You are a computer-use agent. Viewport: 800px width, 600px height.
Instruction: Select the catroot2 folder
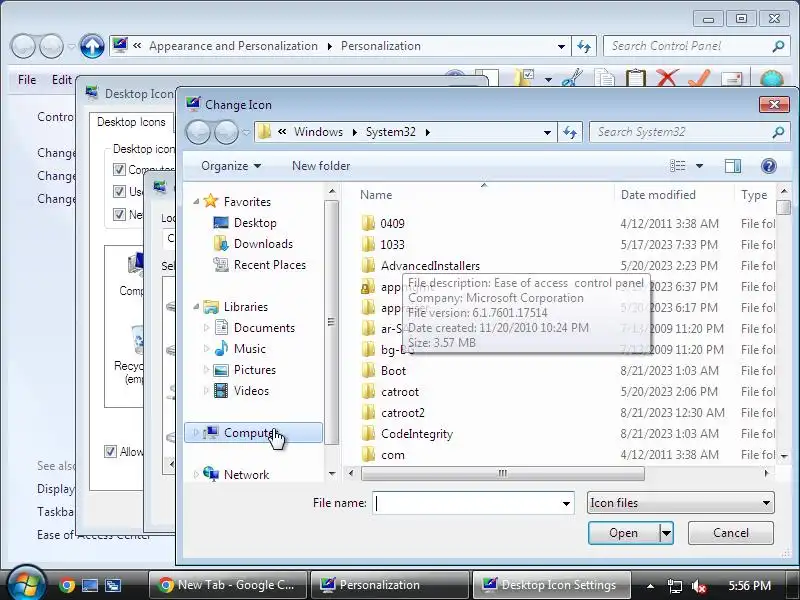pyautogui.click(x=403, y=412)
